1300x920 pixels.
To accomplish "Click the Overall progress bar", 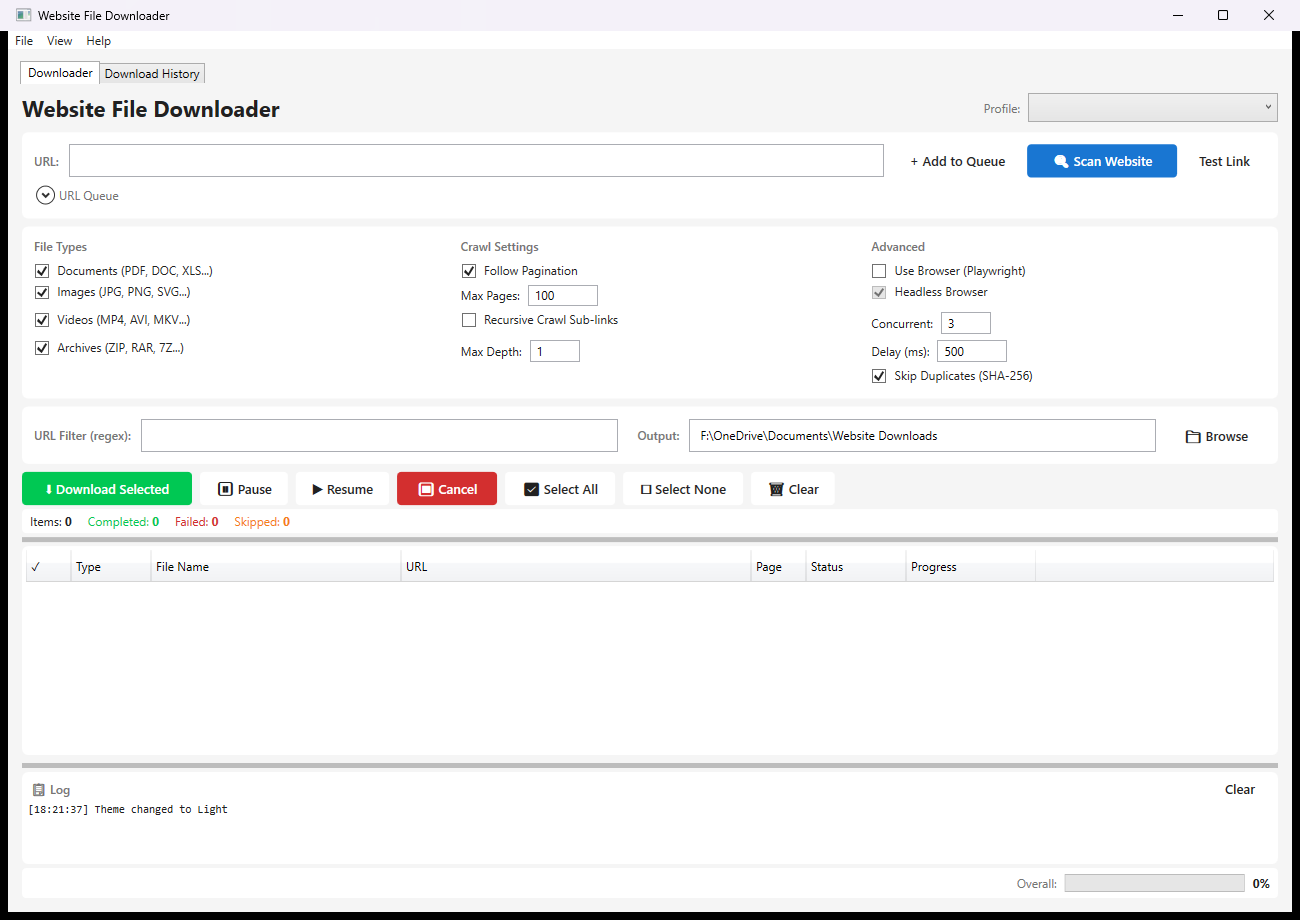I will point(1154,884).
